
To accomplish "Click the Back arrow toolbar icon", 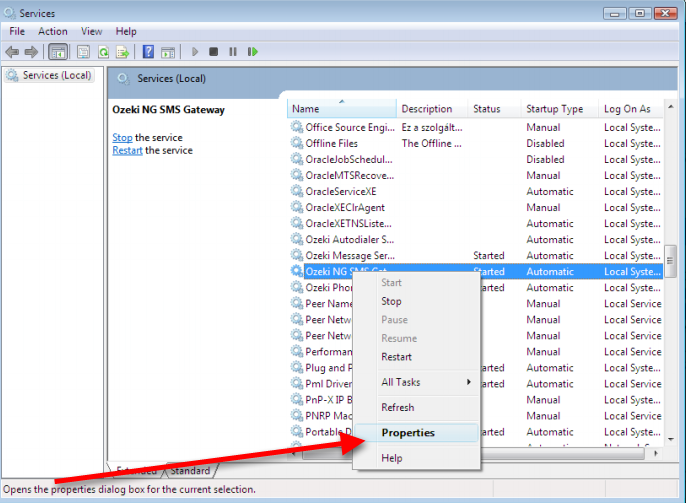I will [12, 52].
